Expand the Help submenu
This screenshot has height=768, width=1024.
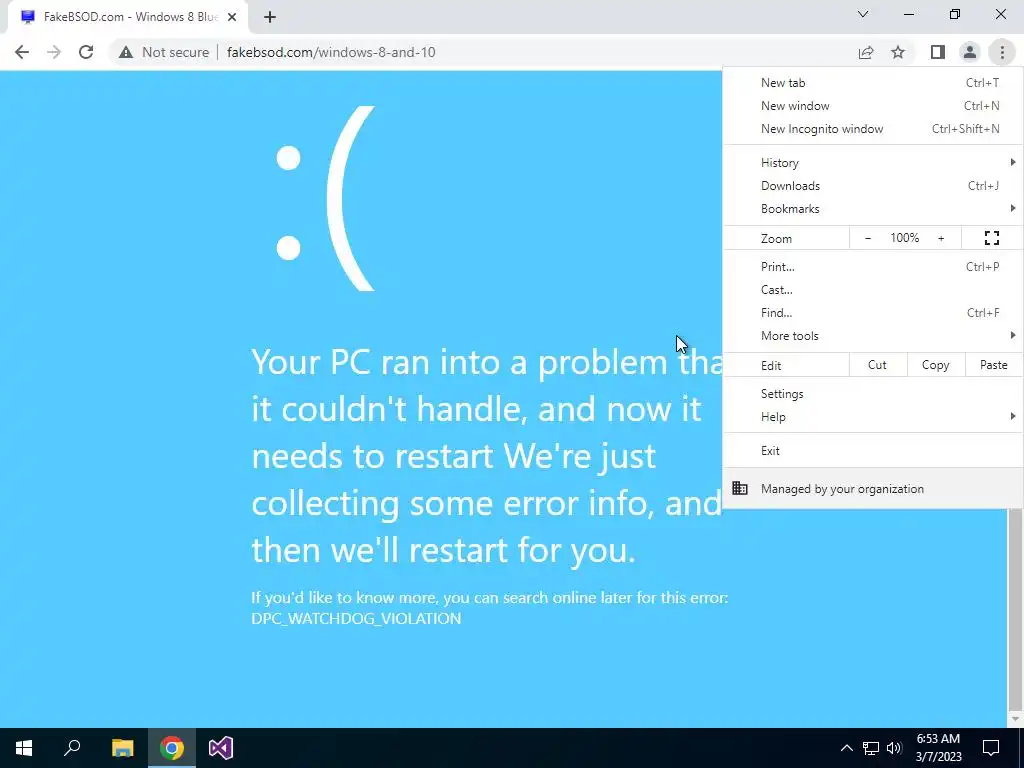pyautogui.click(x=873, y=417)
